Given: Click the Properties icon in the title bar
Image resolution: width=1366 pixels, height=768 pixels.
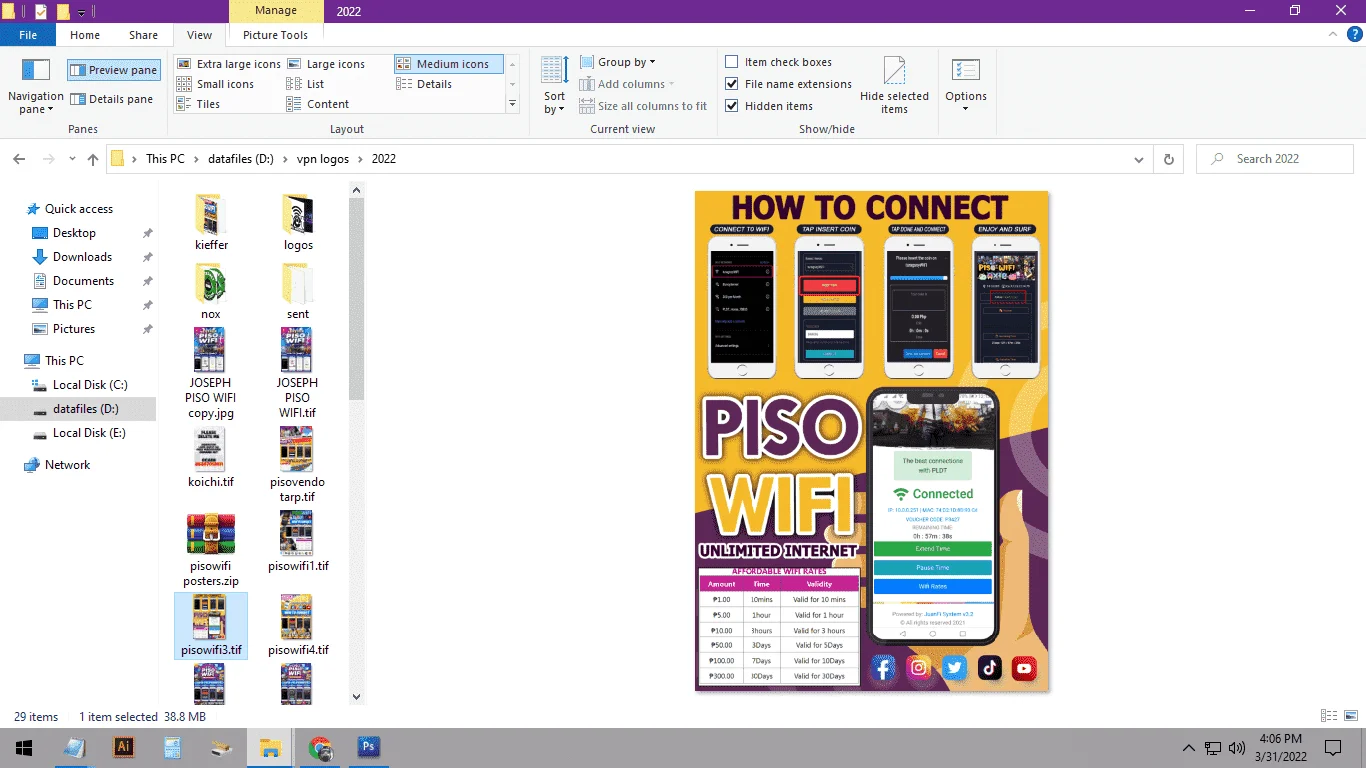Looking at the screenshot, I should coord(41,12).
